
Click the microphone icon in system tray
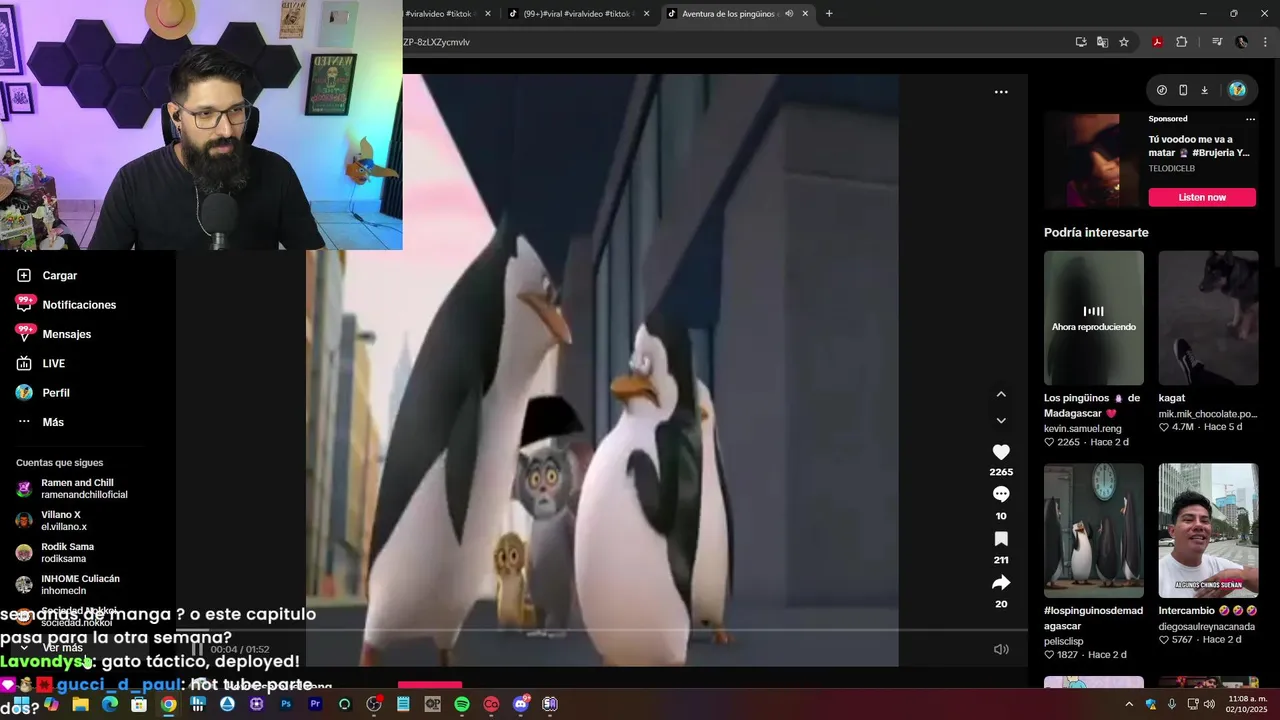coord(1171,704)
